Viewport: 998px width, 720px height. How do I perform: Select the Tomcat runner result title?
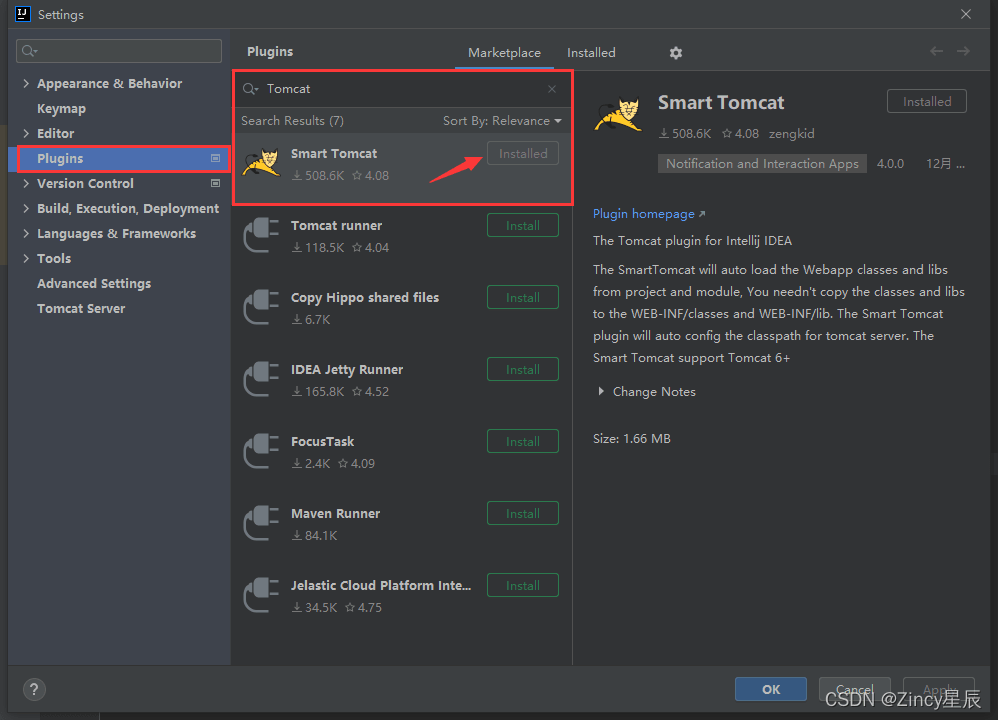pos(336,225)
